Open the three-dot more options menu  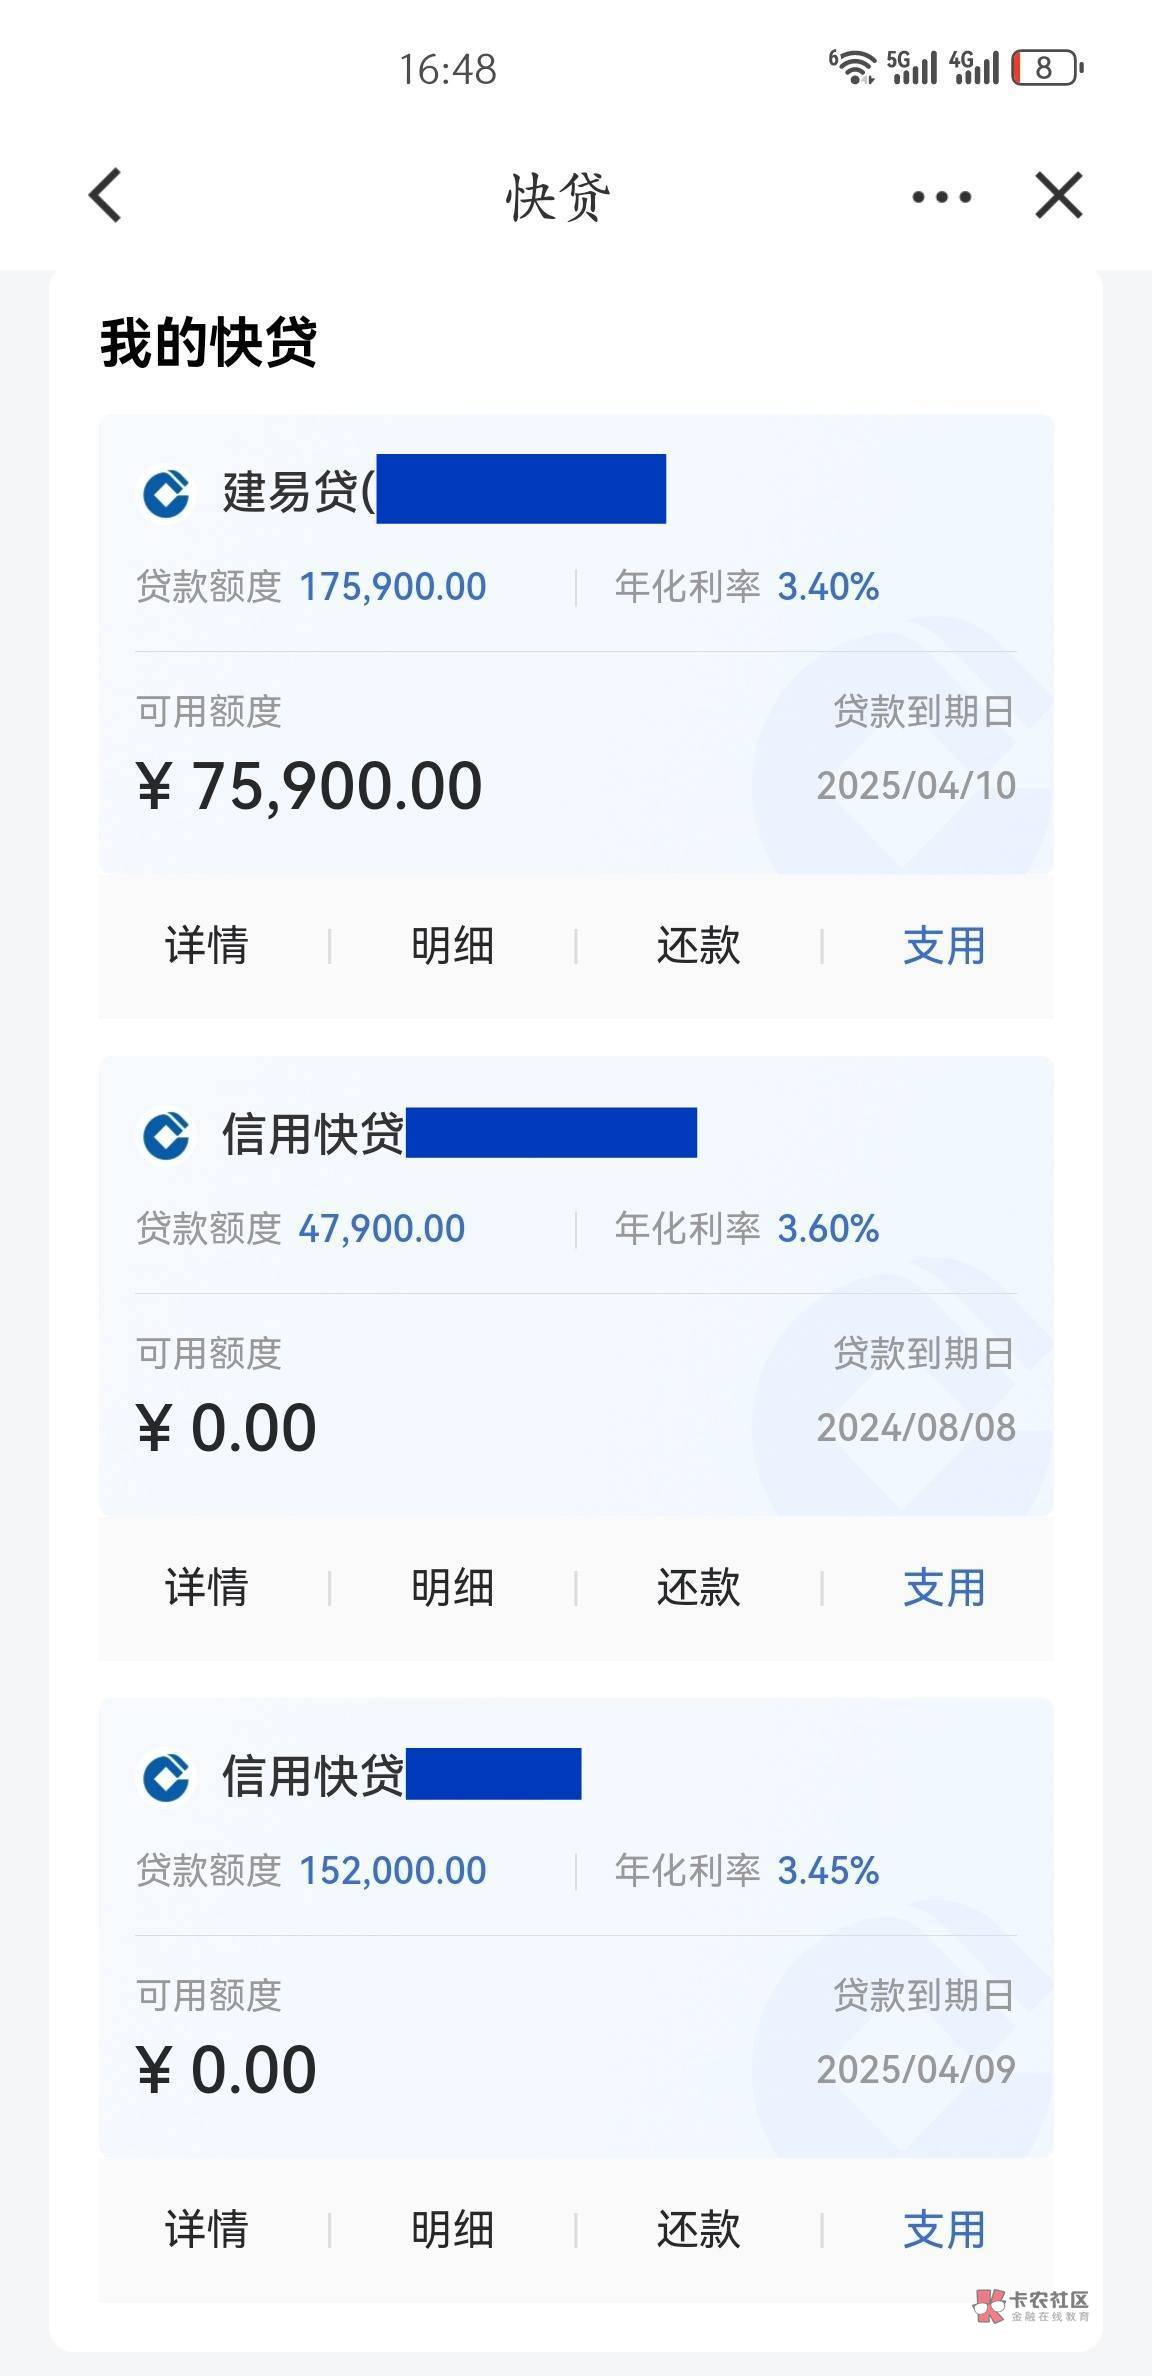point(941,196)
